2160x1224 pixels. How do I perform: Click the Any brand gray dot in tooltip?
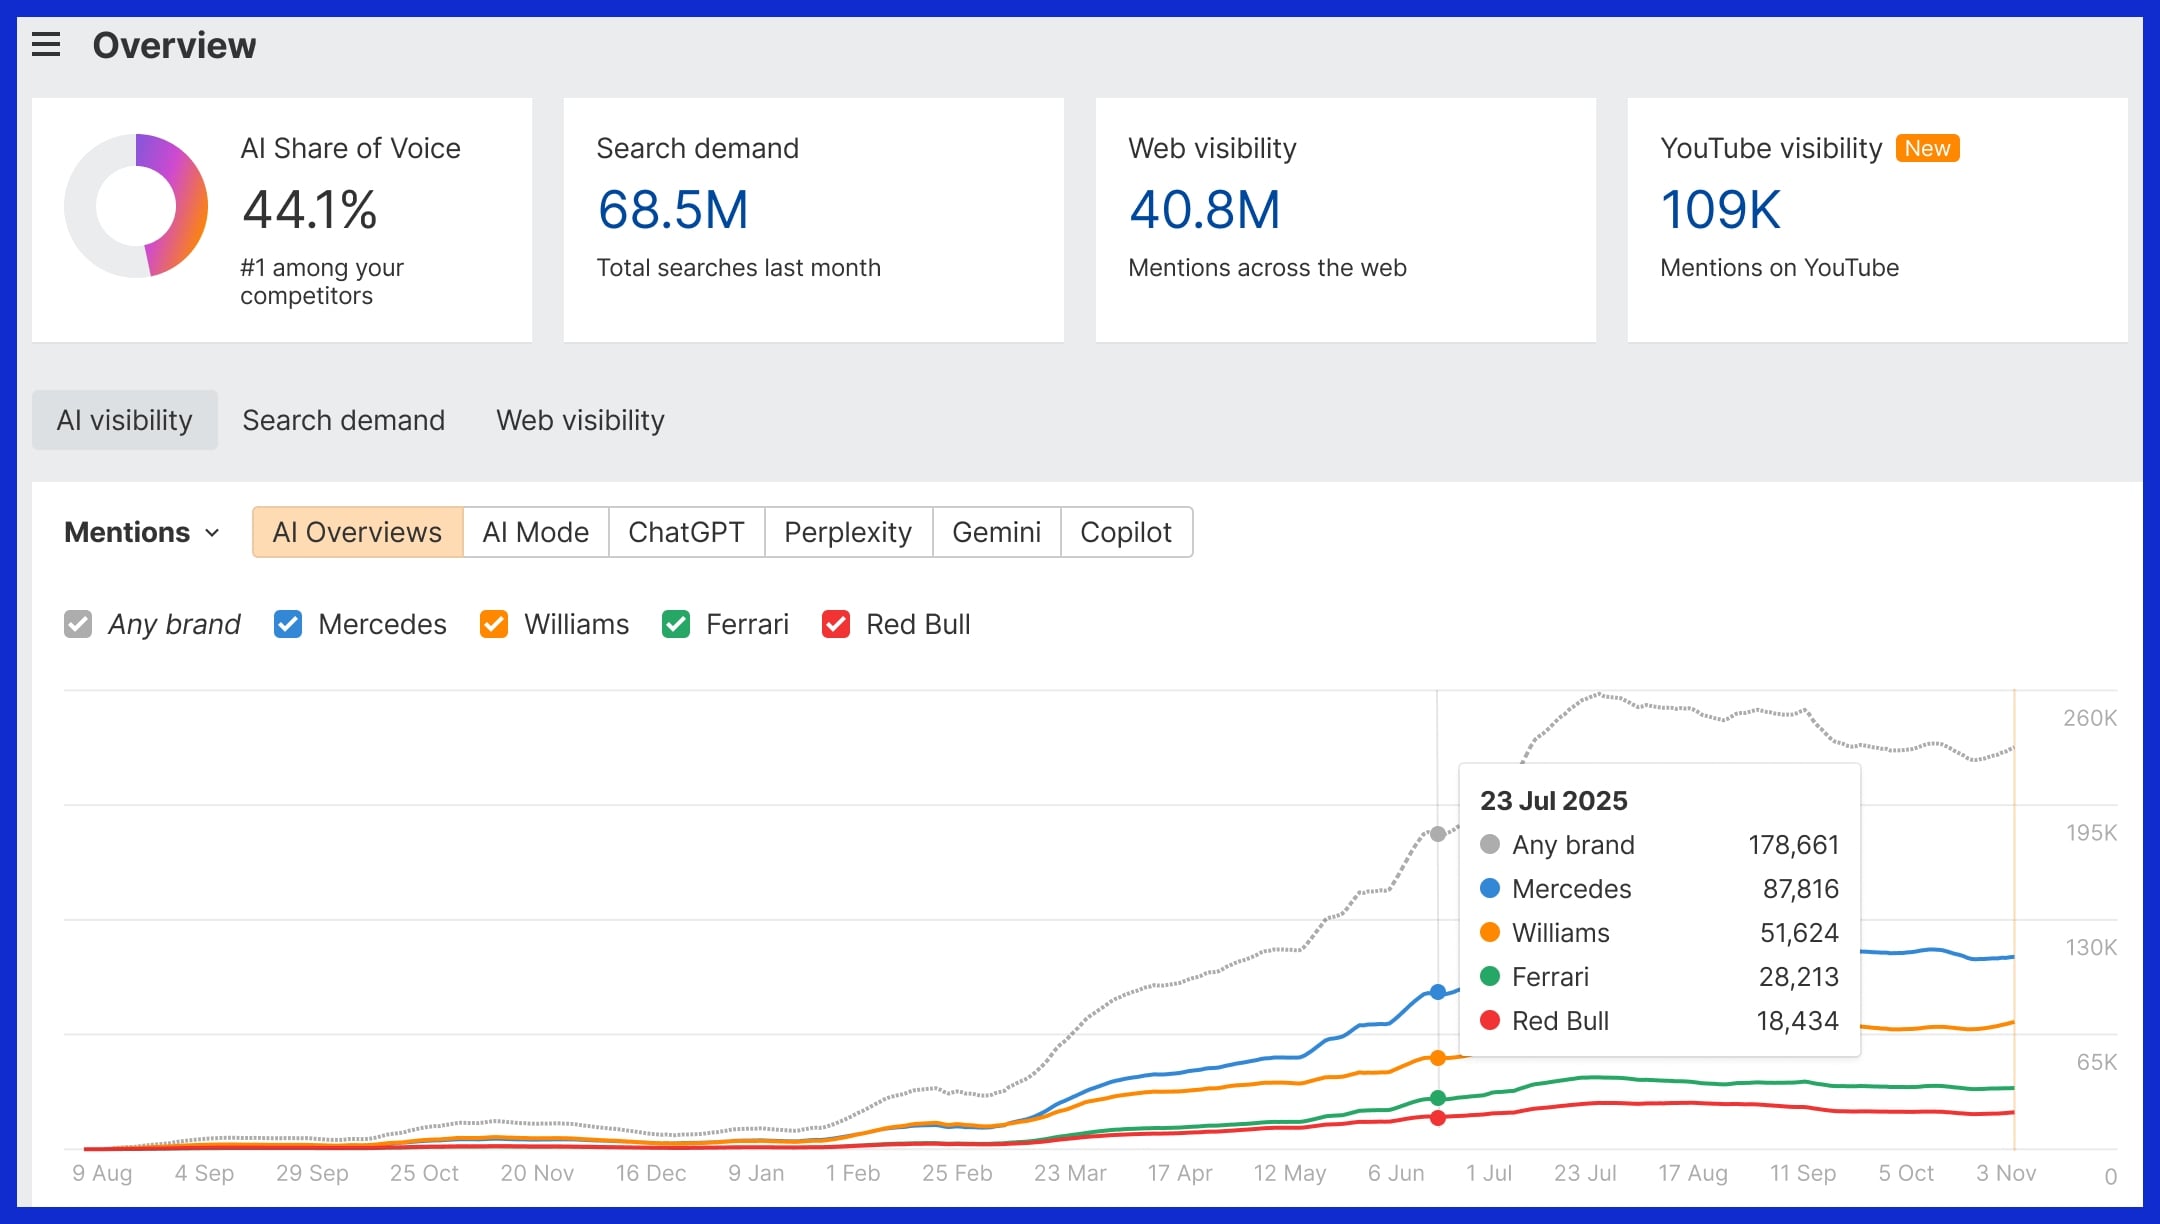pyautogui.click(x=1490, y=844)
